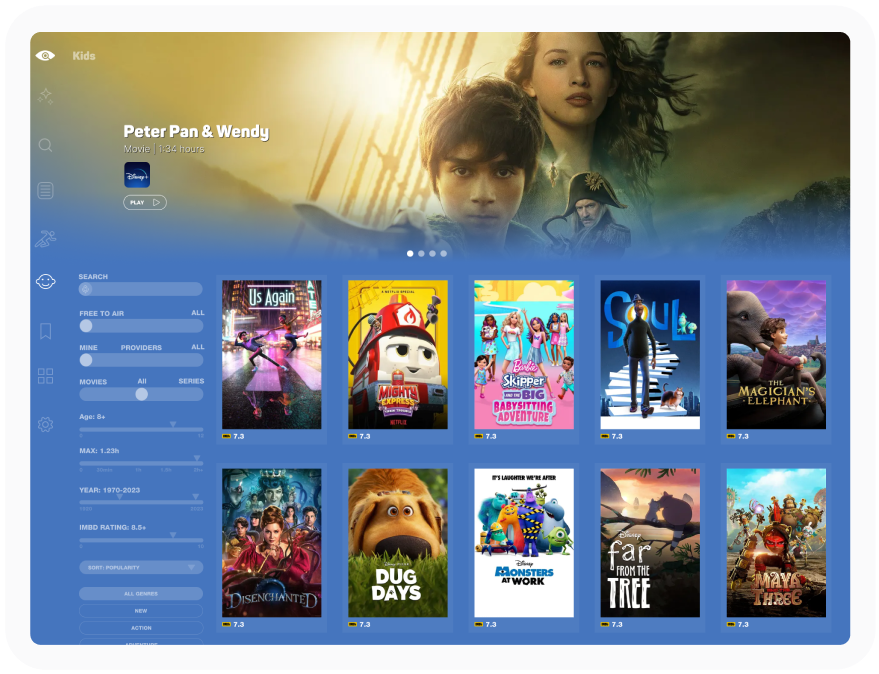The image size is (879, 674).
Task: Select the sports running icon in sidebar
Action: pyautogui.click(x=45, y=236)
